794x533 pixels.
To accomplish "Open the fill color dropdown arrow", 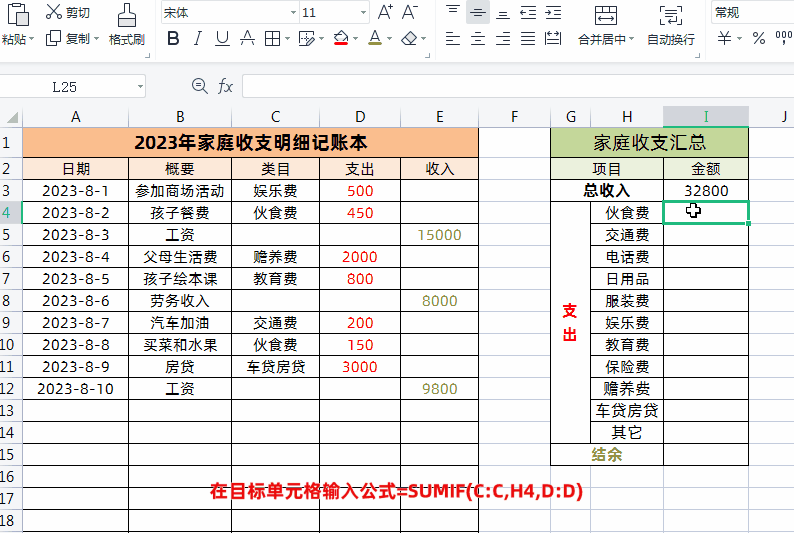I will 355,38.
